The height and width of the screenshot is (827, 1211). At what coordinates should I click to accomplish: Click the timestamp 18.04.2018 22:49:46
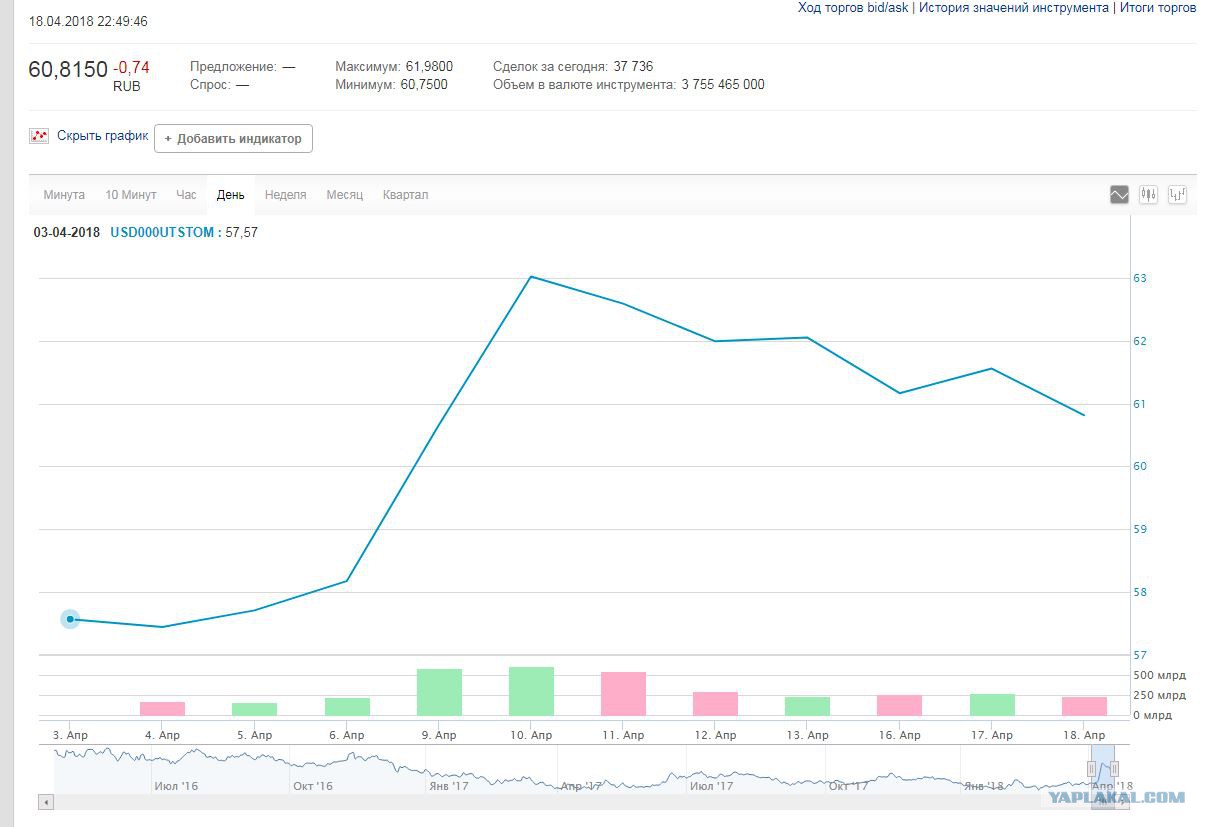[x=88, y=21]
